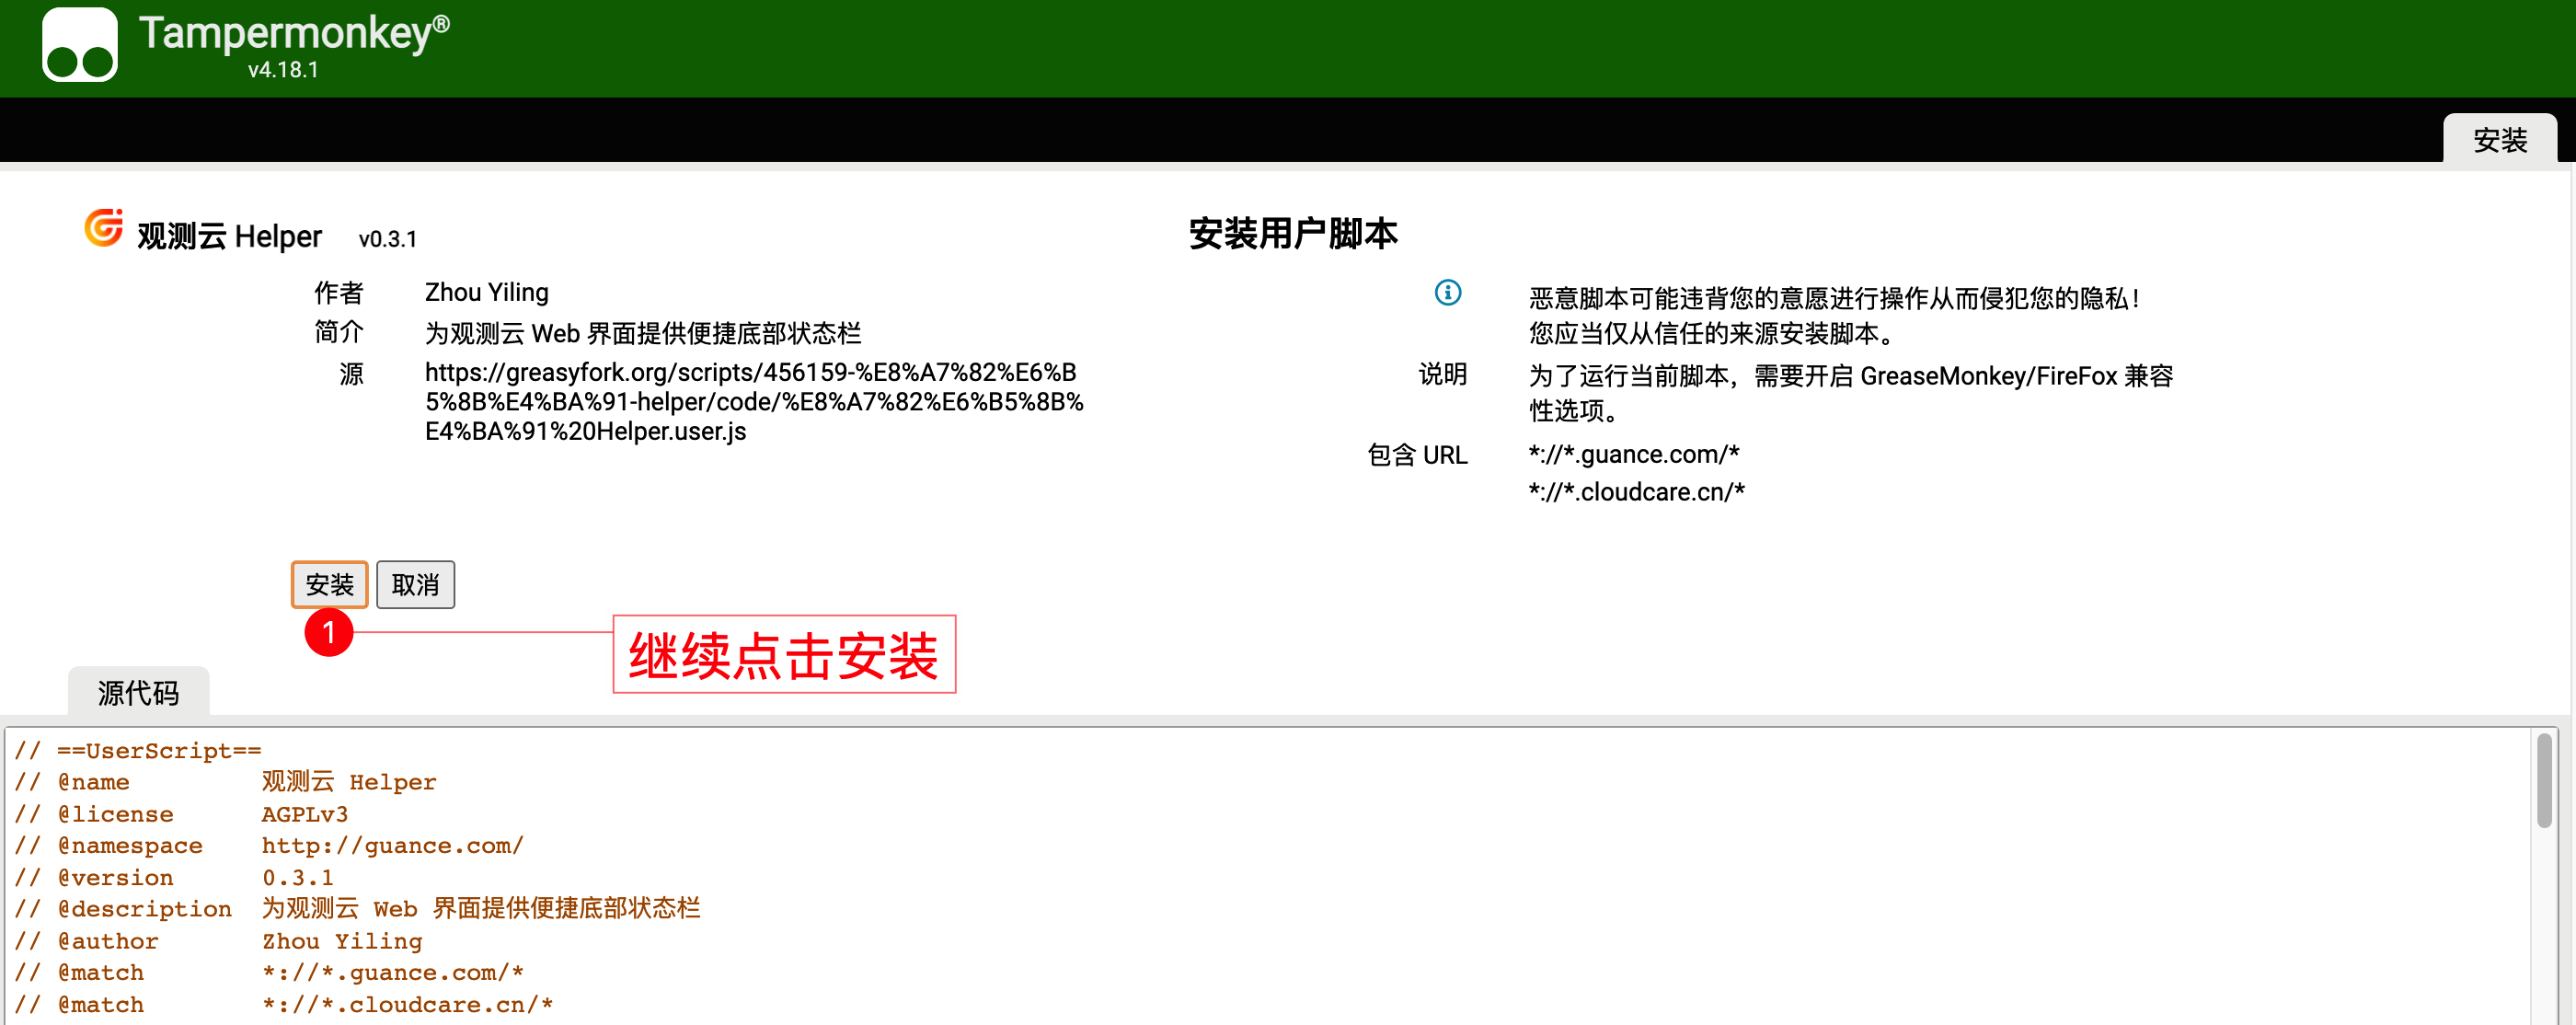The image size is (2576, 1025).
Task: Click the 观测云 Helper script title
Action: pyautogui.click(x=229, y=237)
